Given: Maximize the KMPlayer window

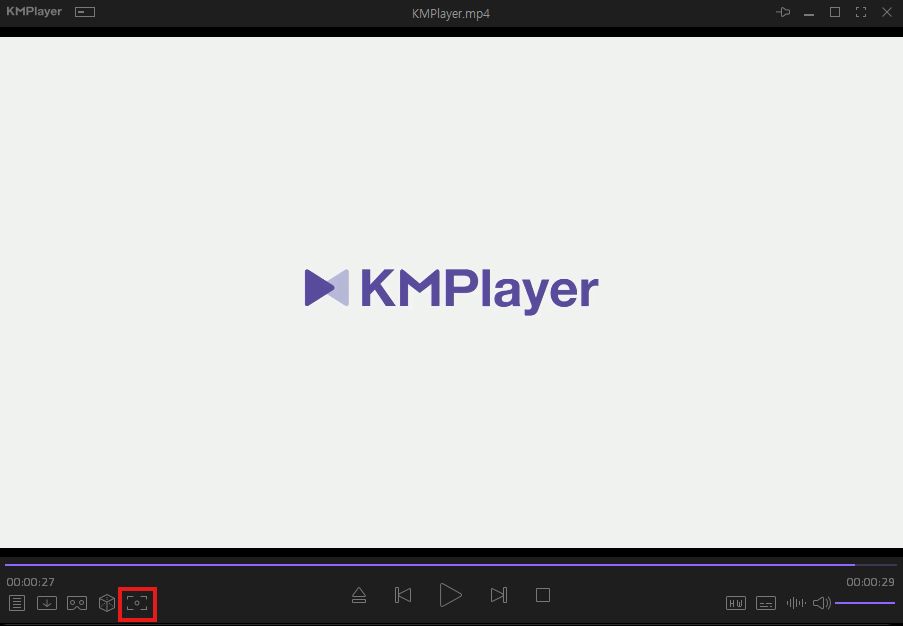Looking at the screenshot, I should pos(835,12).
